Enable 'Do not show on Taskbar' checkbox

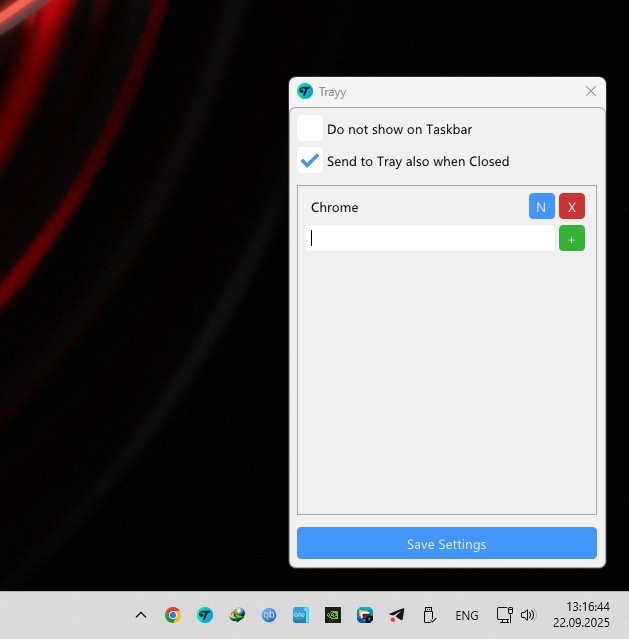pos(310,129)
